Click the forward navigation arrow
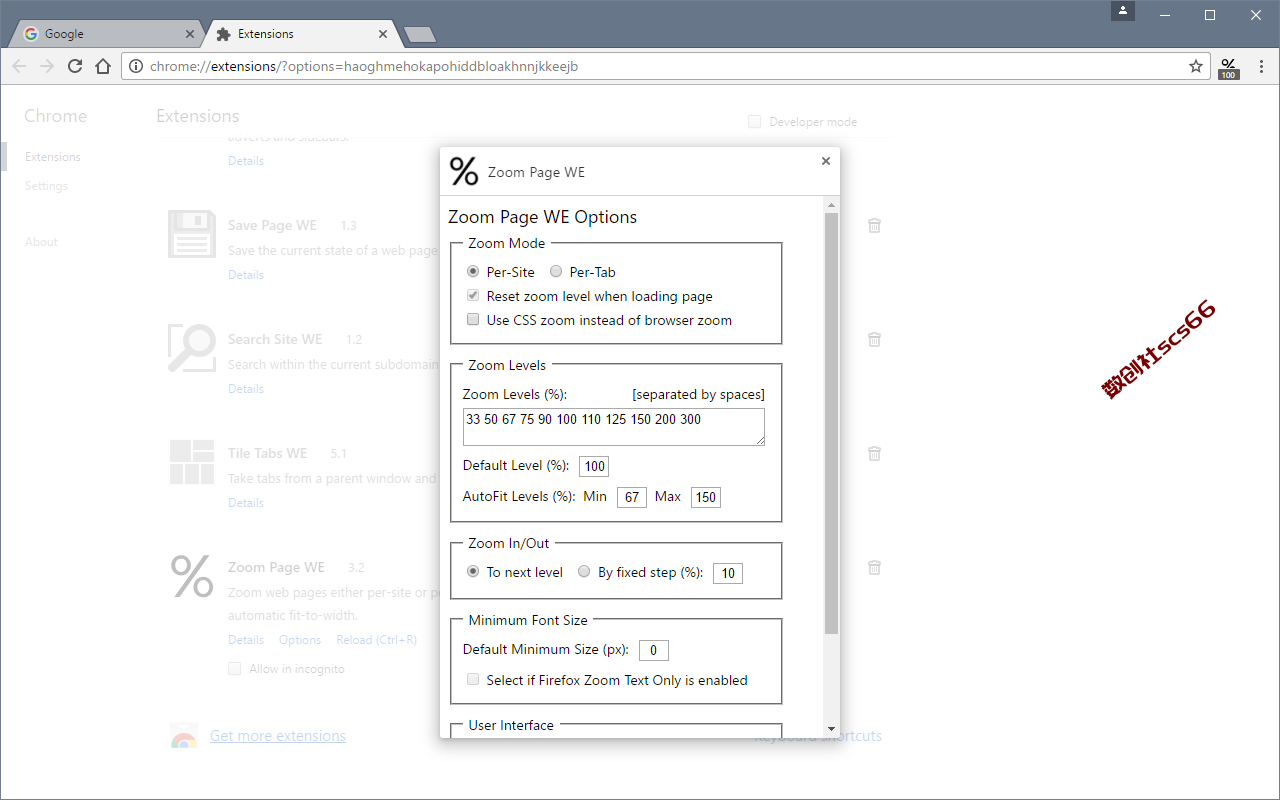This screenshot has height=800, width=1280. [47, 67]
